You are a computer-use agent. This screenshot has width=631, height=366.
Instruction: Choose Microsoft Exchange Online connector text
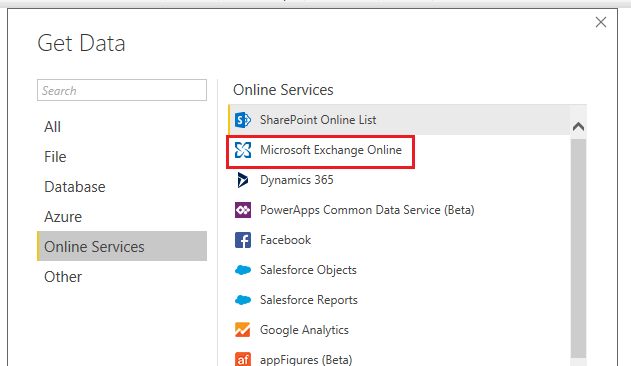[331, 150]
